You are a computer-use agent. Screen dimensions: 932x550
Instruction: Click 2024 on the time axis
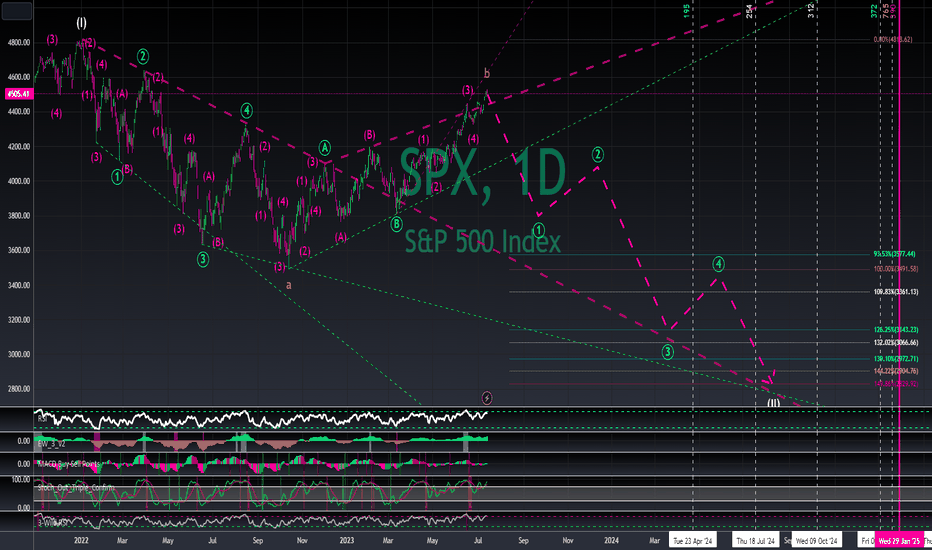(611, 540)
